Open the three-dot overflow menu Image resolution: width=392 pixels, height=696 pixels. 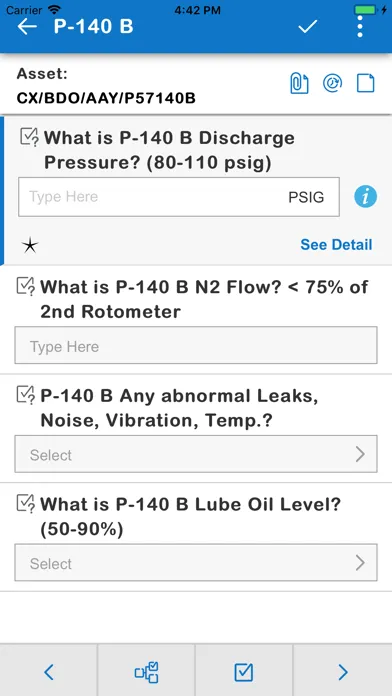[360, 27]
